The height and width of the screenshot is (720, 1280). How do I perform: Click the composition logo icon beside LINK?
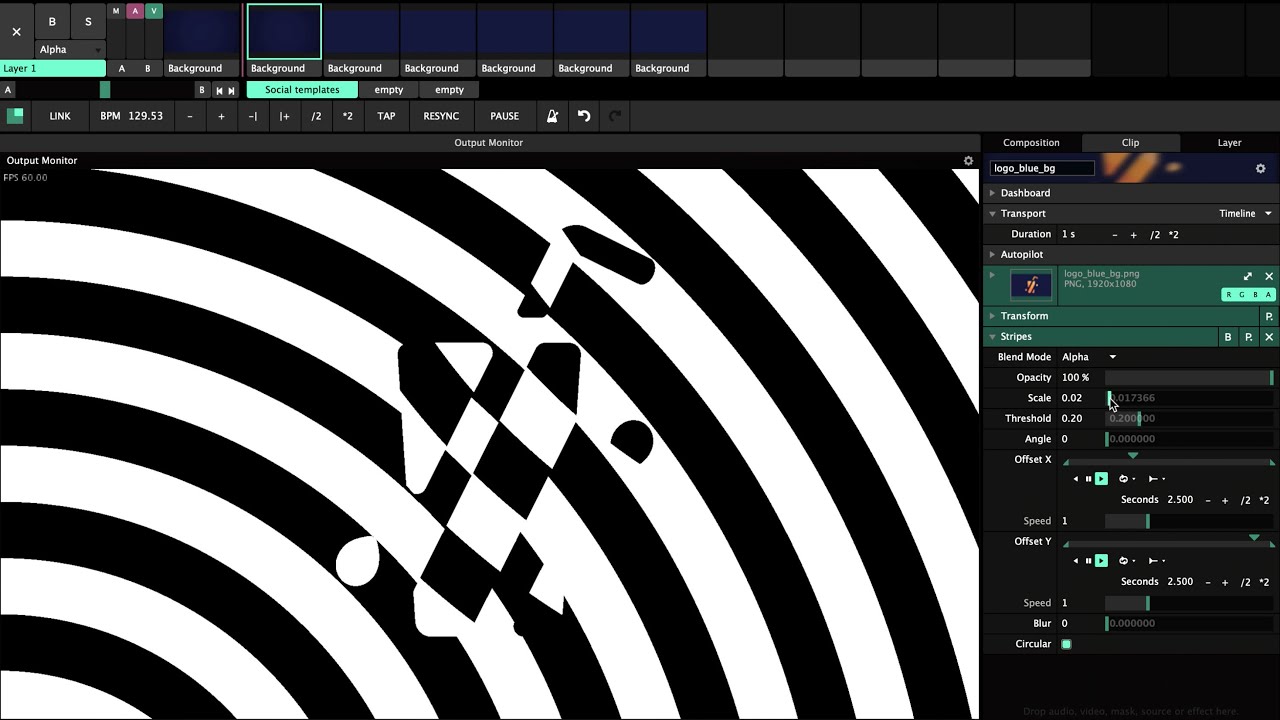(x=15, y=116)
